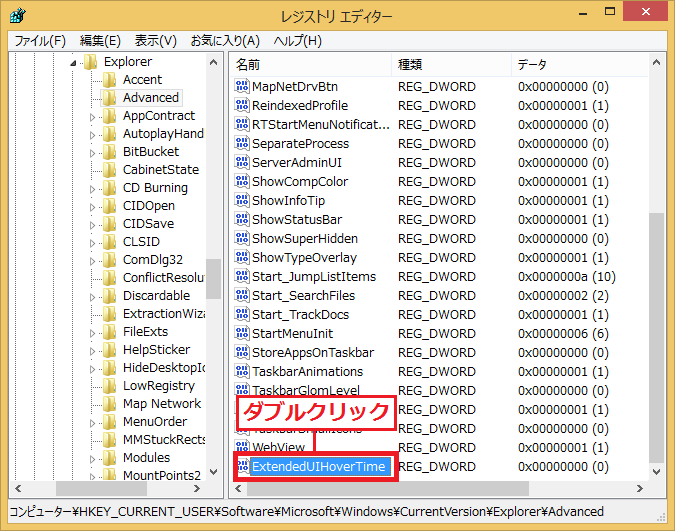The width and height of the screenshot is (675, 531).
Task: Expand the MenuOrder key
Action: point(92,423)
